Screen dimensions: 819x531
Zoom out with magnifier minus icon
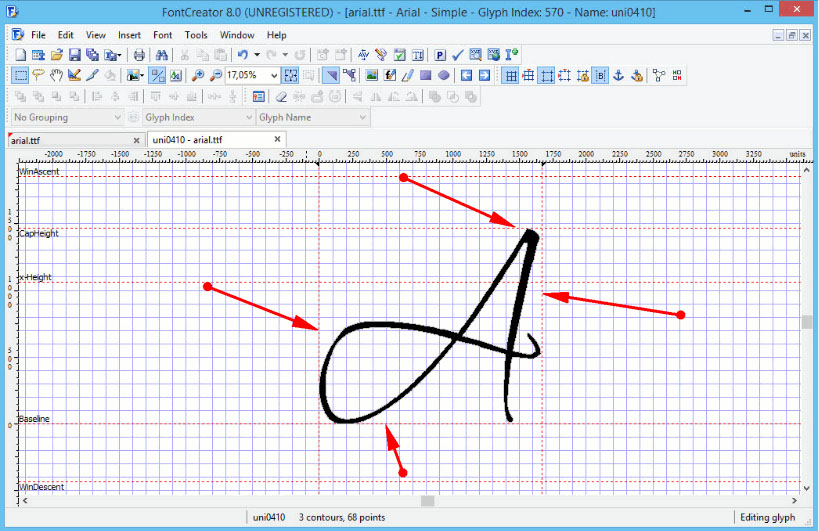[215, 76]
